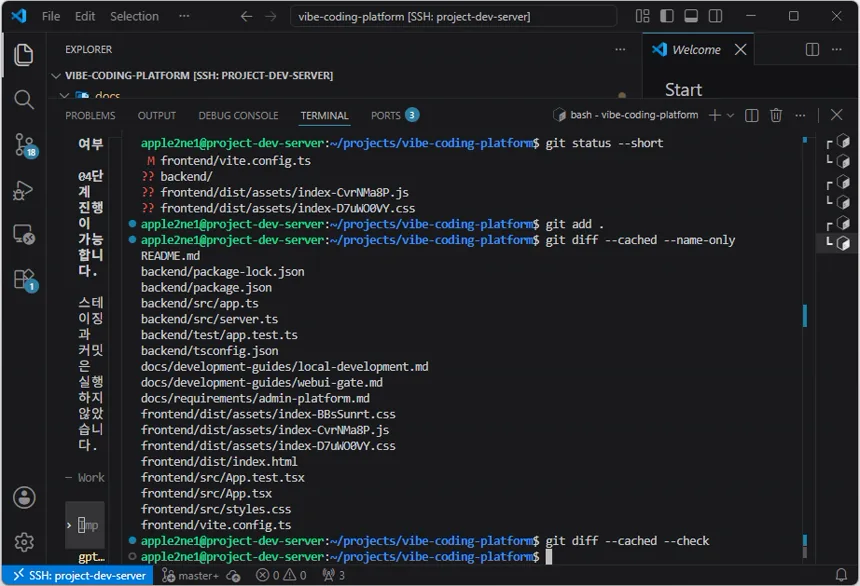Click frontend/src/App.tsx in terminal output
860x586 pixels.
(x=206, y=493)
